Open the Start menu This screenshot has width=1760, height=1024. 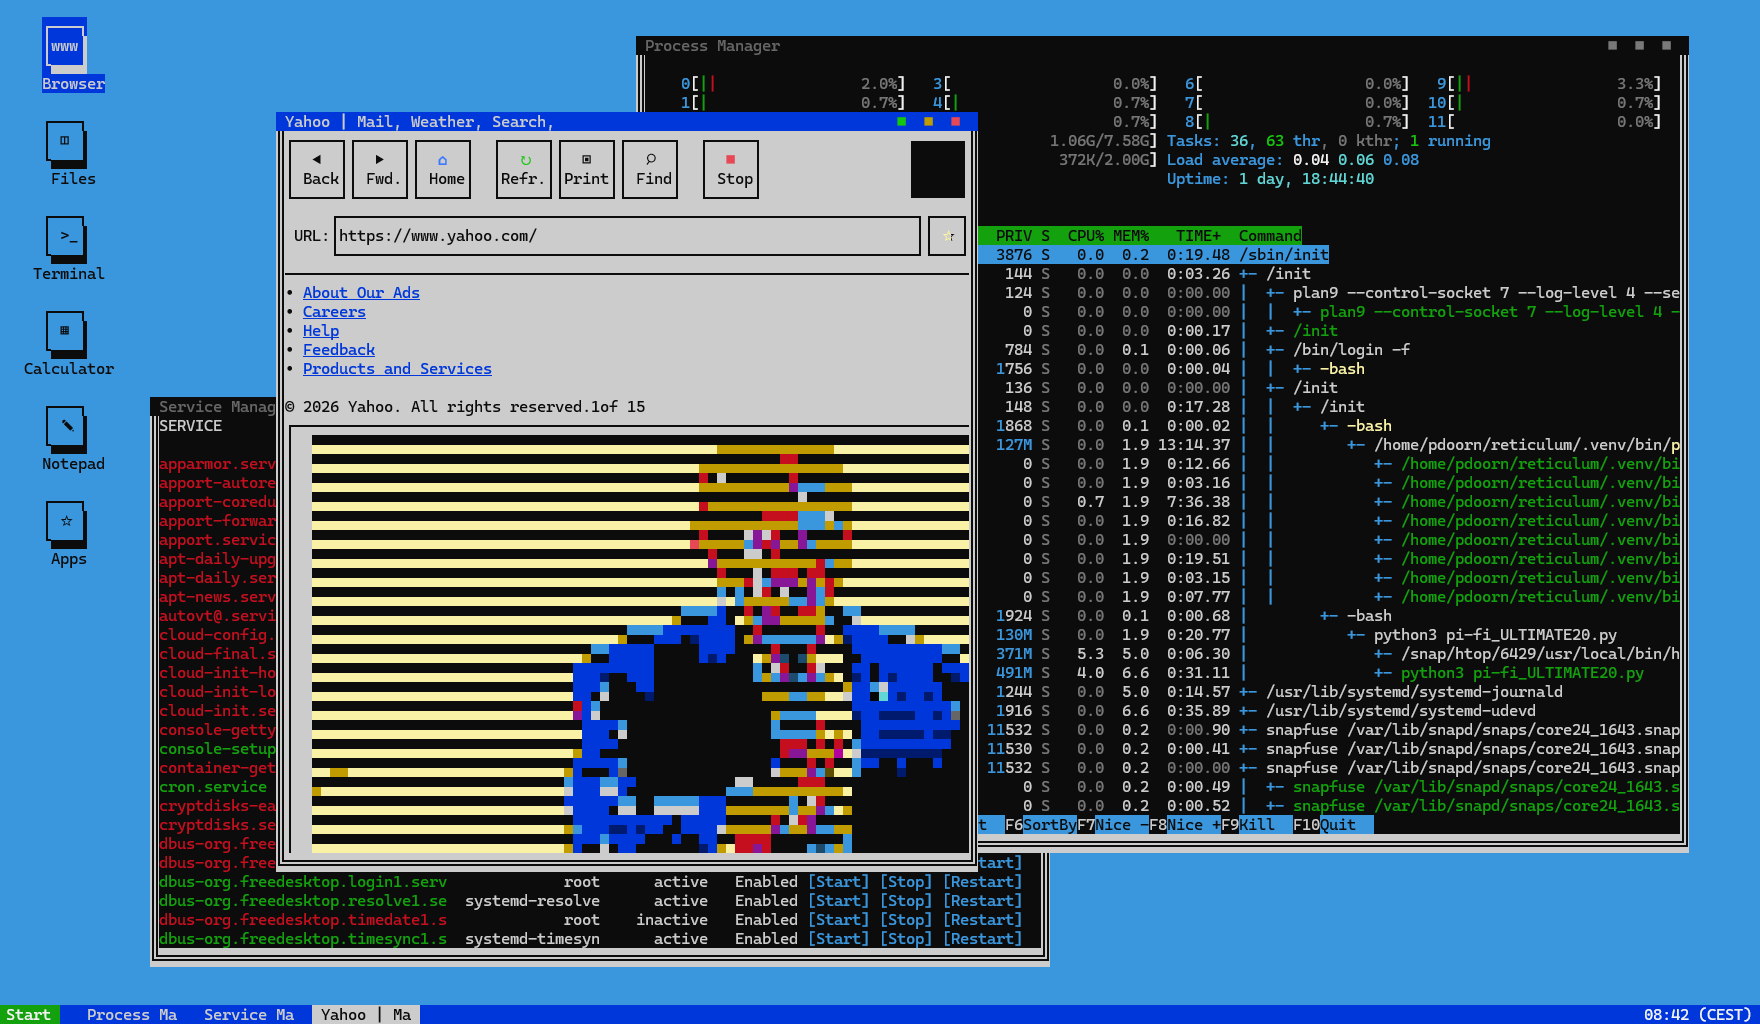pos(29,1014)
